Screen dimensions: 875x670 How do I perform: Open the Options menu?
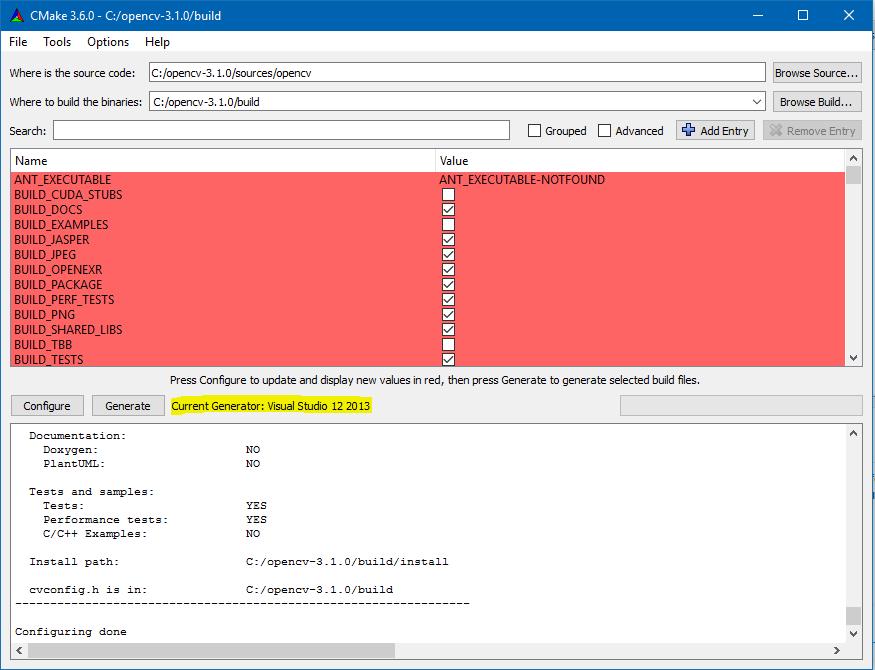(108, 42)
